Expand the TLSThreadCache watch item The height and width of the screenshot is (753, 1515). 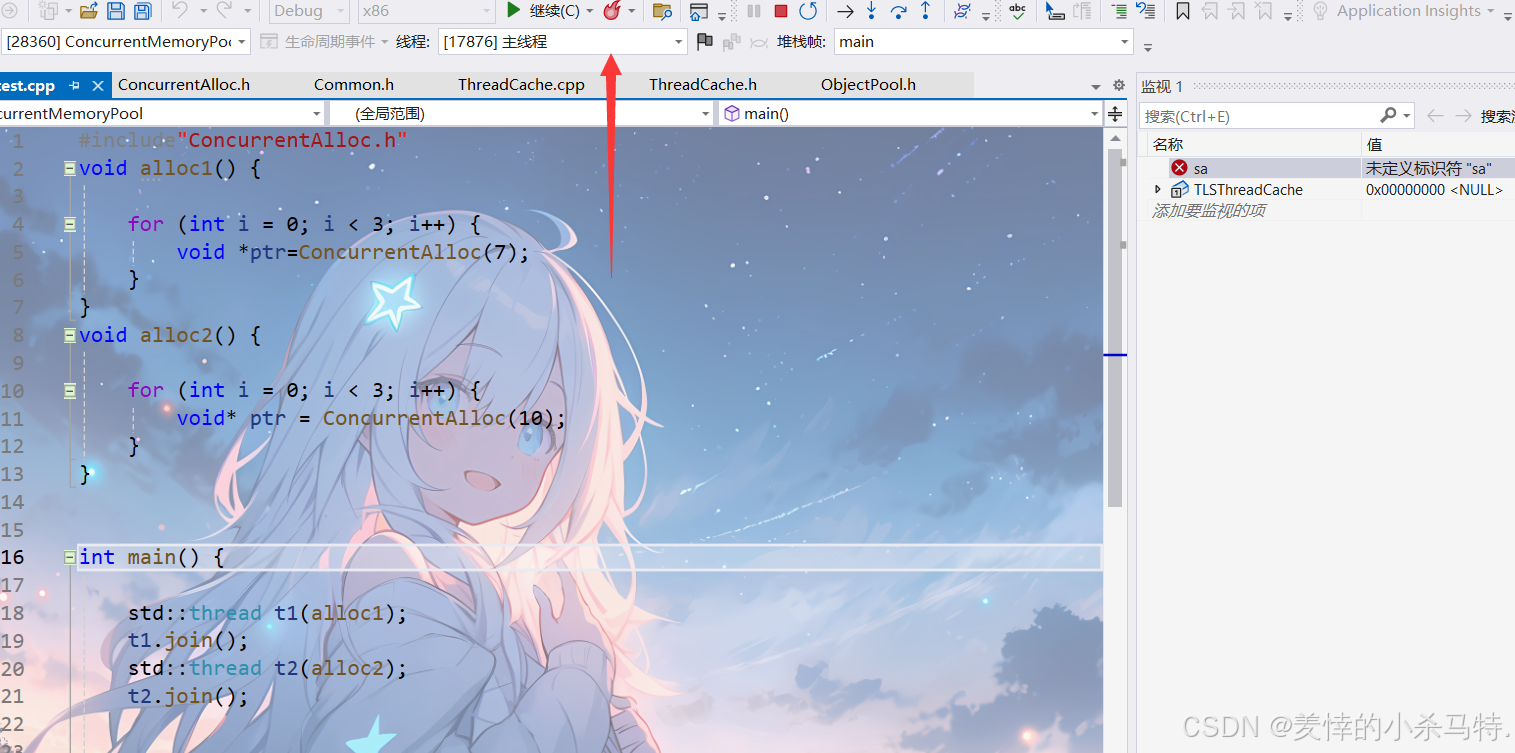click(1158, 189)
